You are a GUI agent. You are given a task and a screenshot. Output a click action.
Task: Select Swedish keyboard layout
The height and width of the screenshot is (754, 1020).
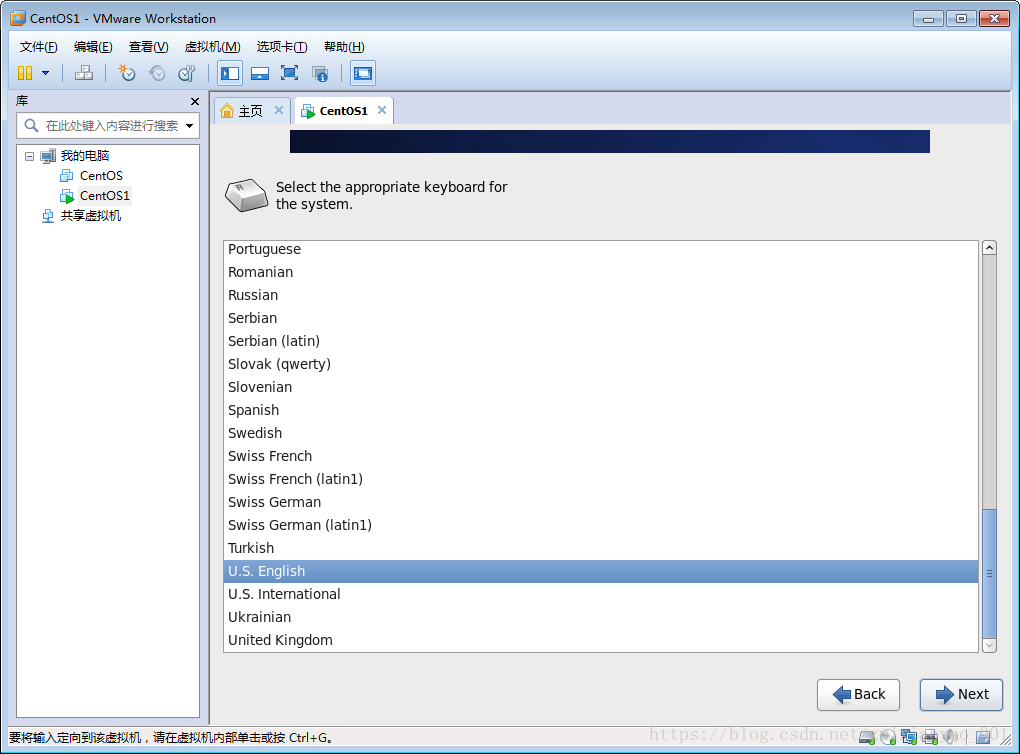tap(601, 433)
